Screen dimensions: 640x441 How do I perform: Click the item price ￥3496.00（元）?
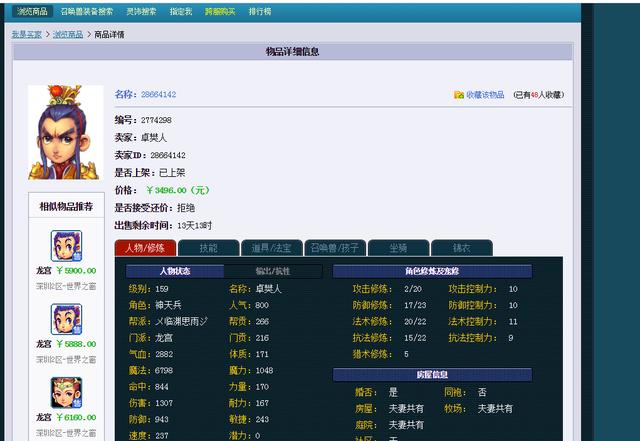(178, 190)
